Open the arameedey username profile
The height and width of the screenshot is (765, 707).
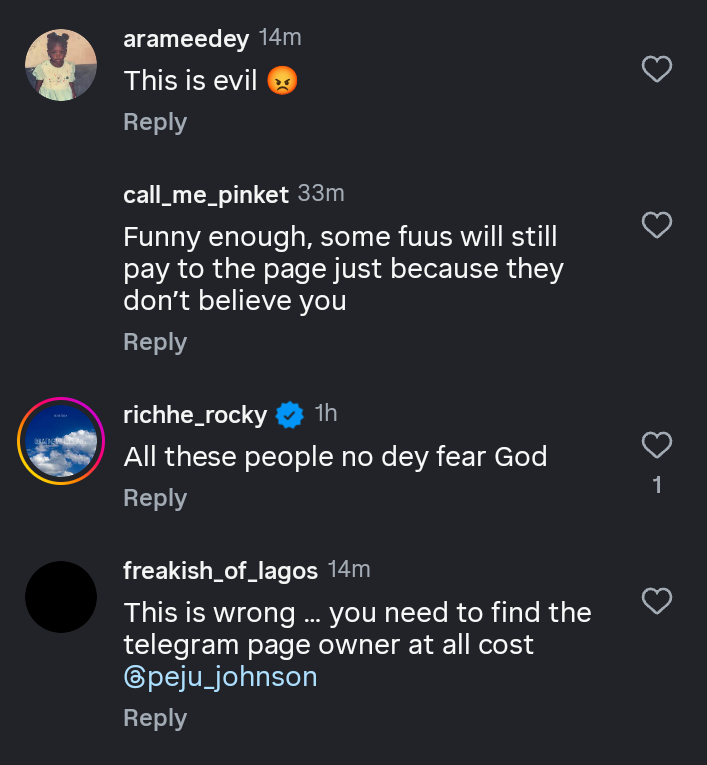(x=186, y=38)
